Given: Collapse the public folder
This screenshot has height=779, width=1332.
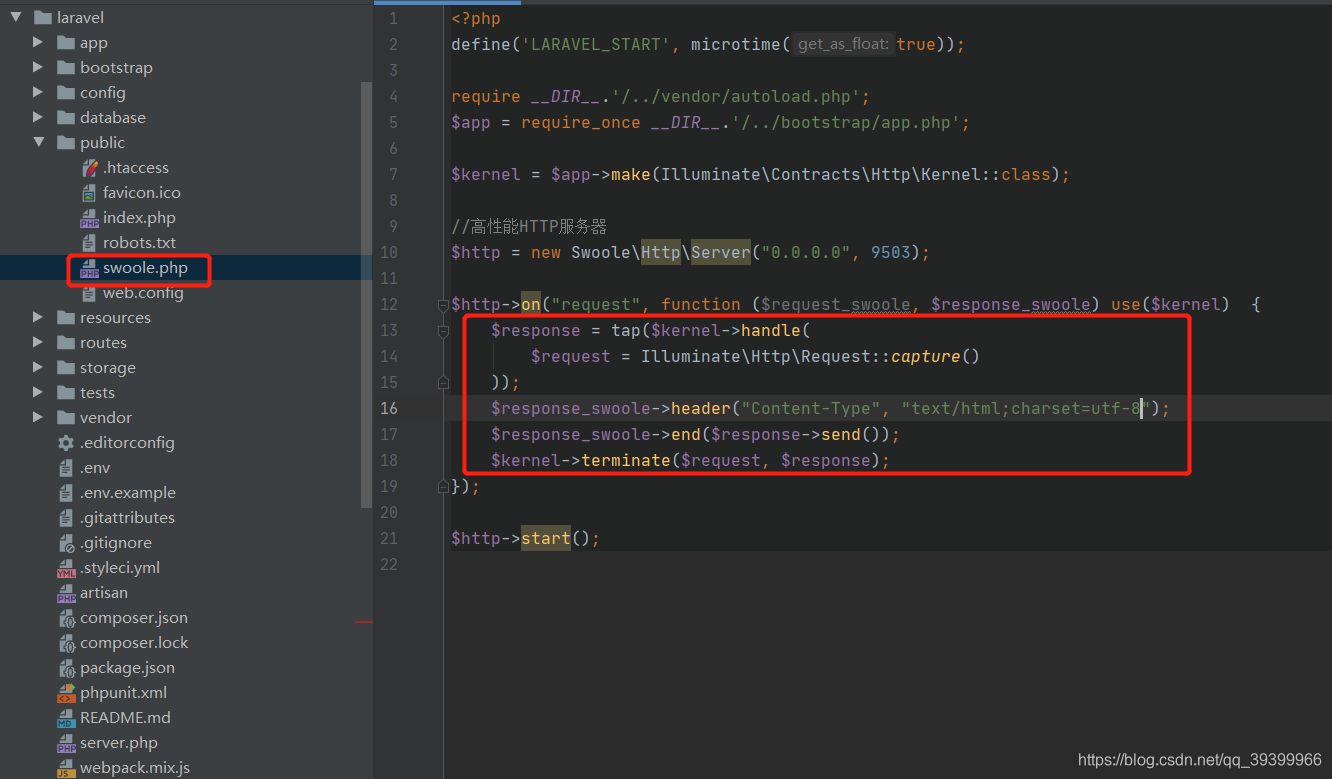Looking at the screenshot, I should pyautogui.click(x=38, y=142).
